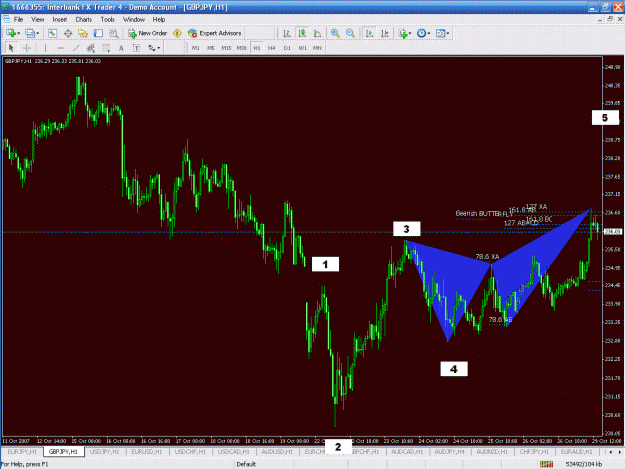The width and height of the screenshot is (625, 469).
Task: Click the Zoom Out magnifier icon
Action: pos(350,33)
